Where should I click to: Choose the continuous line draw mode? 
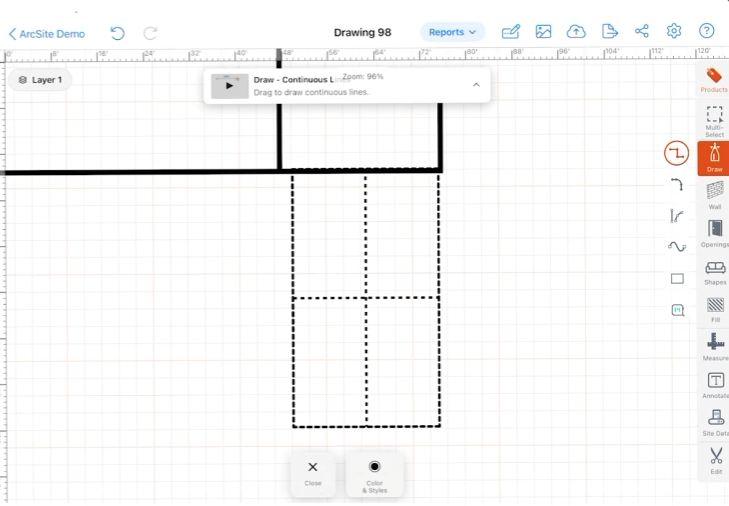pos(676,153)
